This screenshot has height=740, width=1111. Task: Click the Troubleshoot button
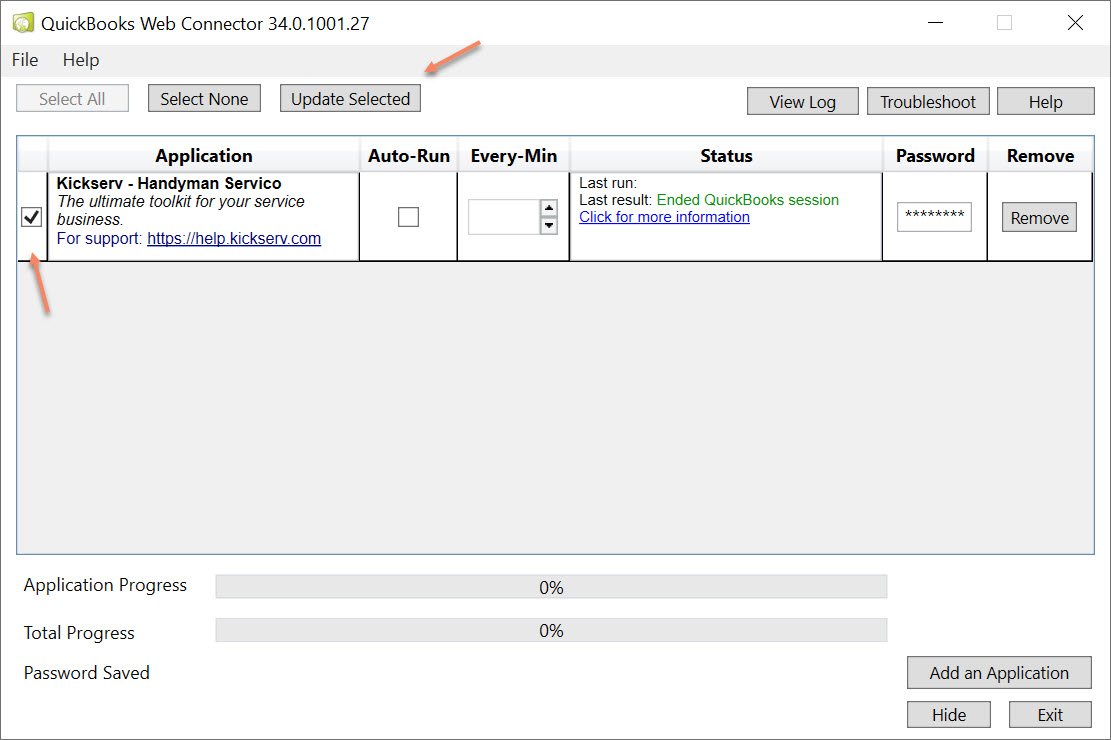(x=928, y=101)
